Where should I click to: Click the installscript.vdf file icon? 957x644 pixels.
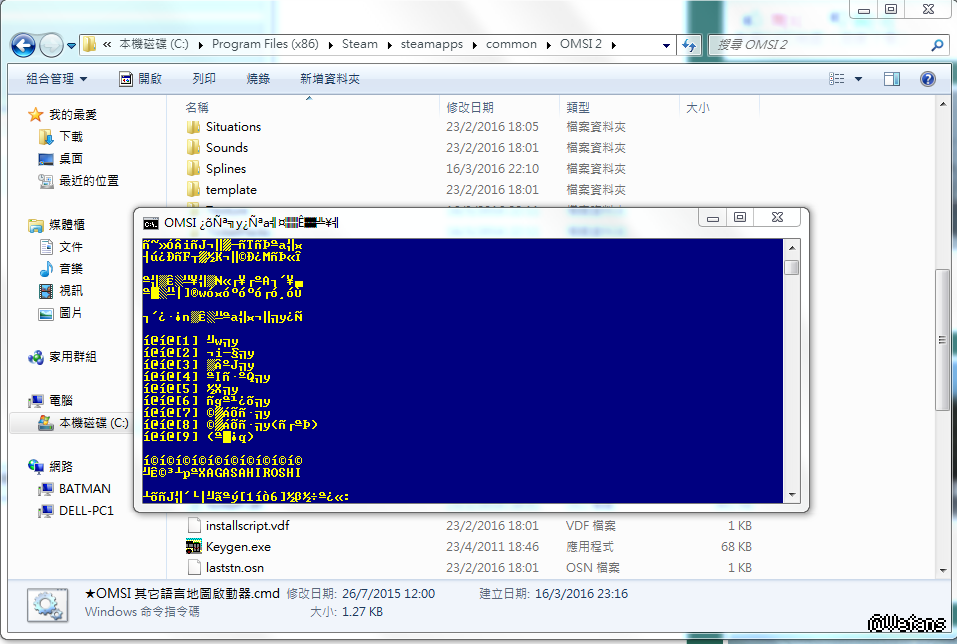(194, 526)
